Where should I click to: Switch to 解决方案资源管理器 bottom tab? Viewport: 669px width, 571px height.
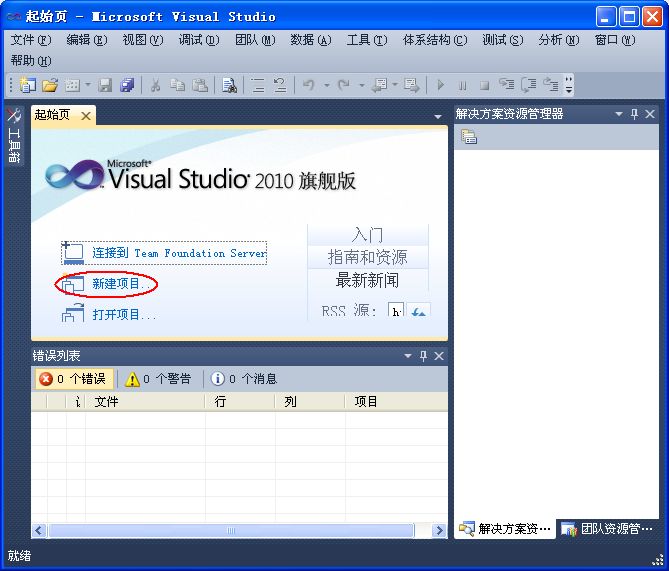pos(505,529)
